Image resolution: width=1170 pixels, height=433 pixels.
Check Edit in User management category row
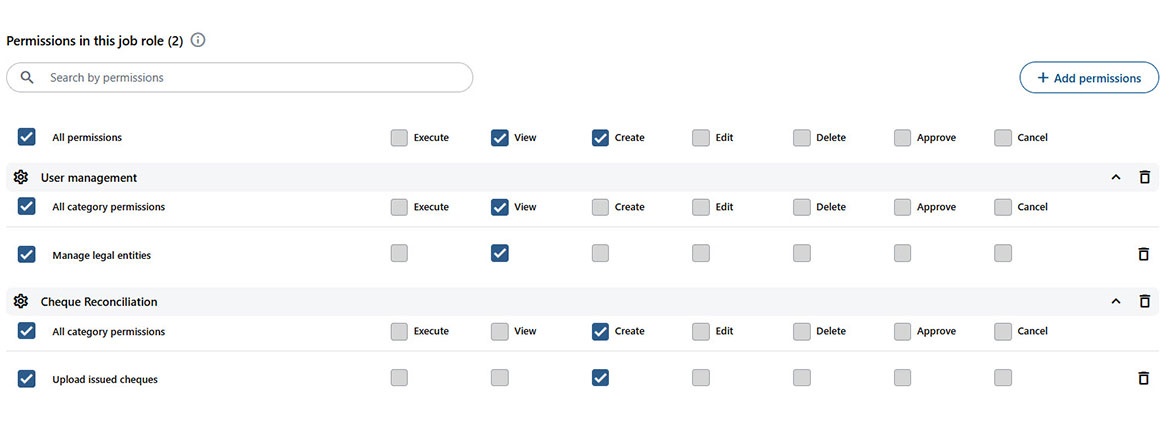click(x=701, y=207)
